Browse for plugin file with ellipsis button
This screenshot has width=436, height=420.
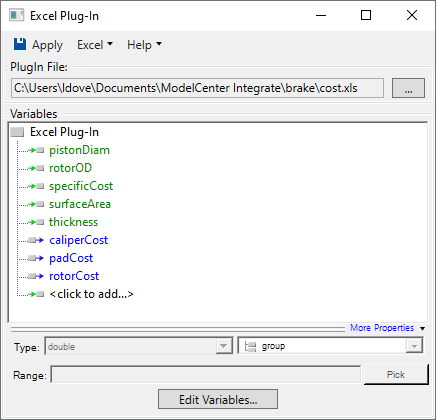coord(408,88)
